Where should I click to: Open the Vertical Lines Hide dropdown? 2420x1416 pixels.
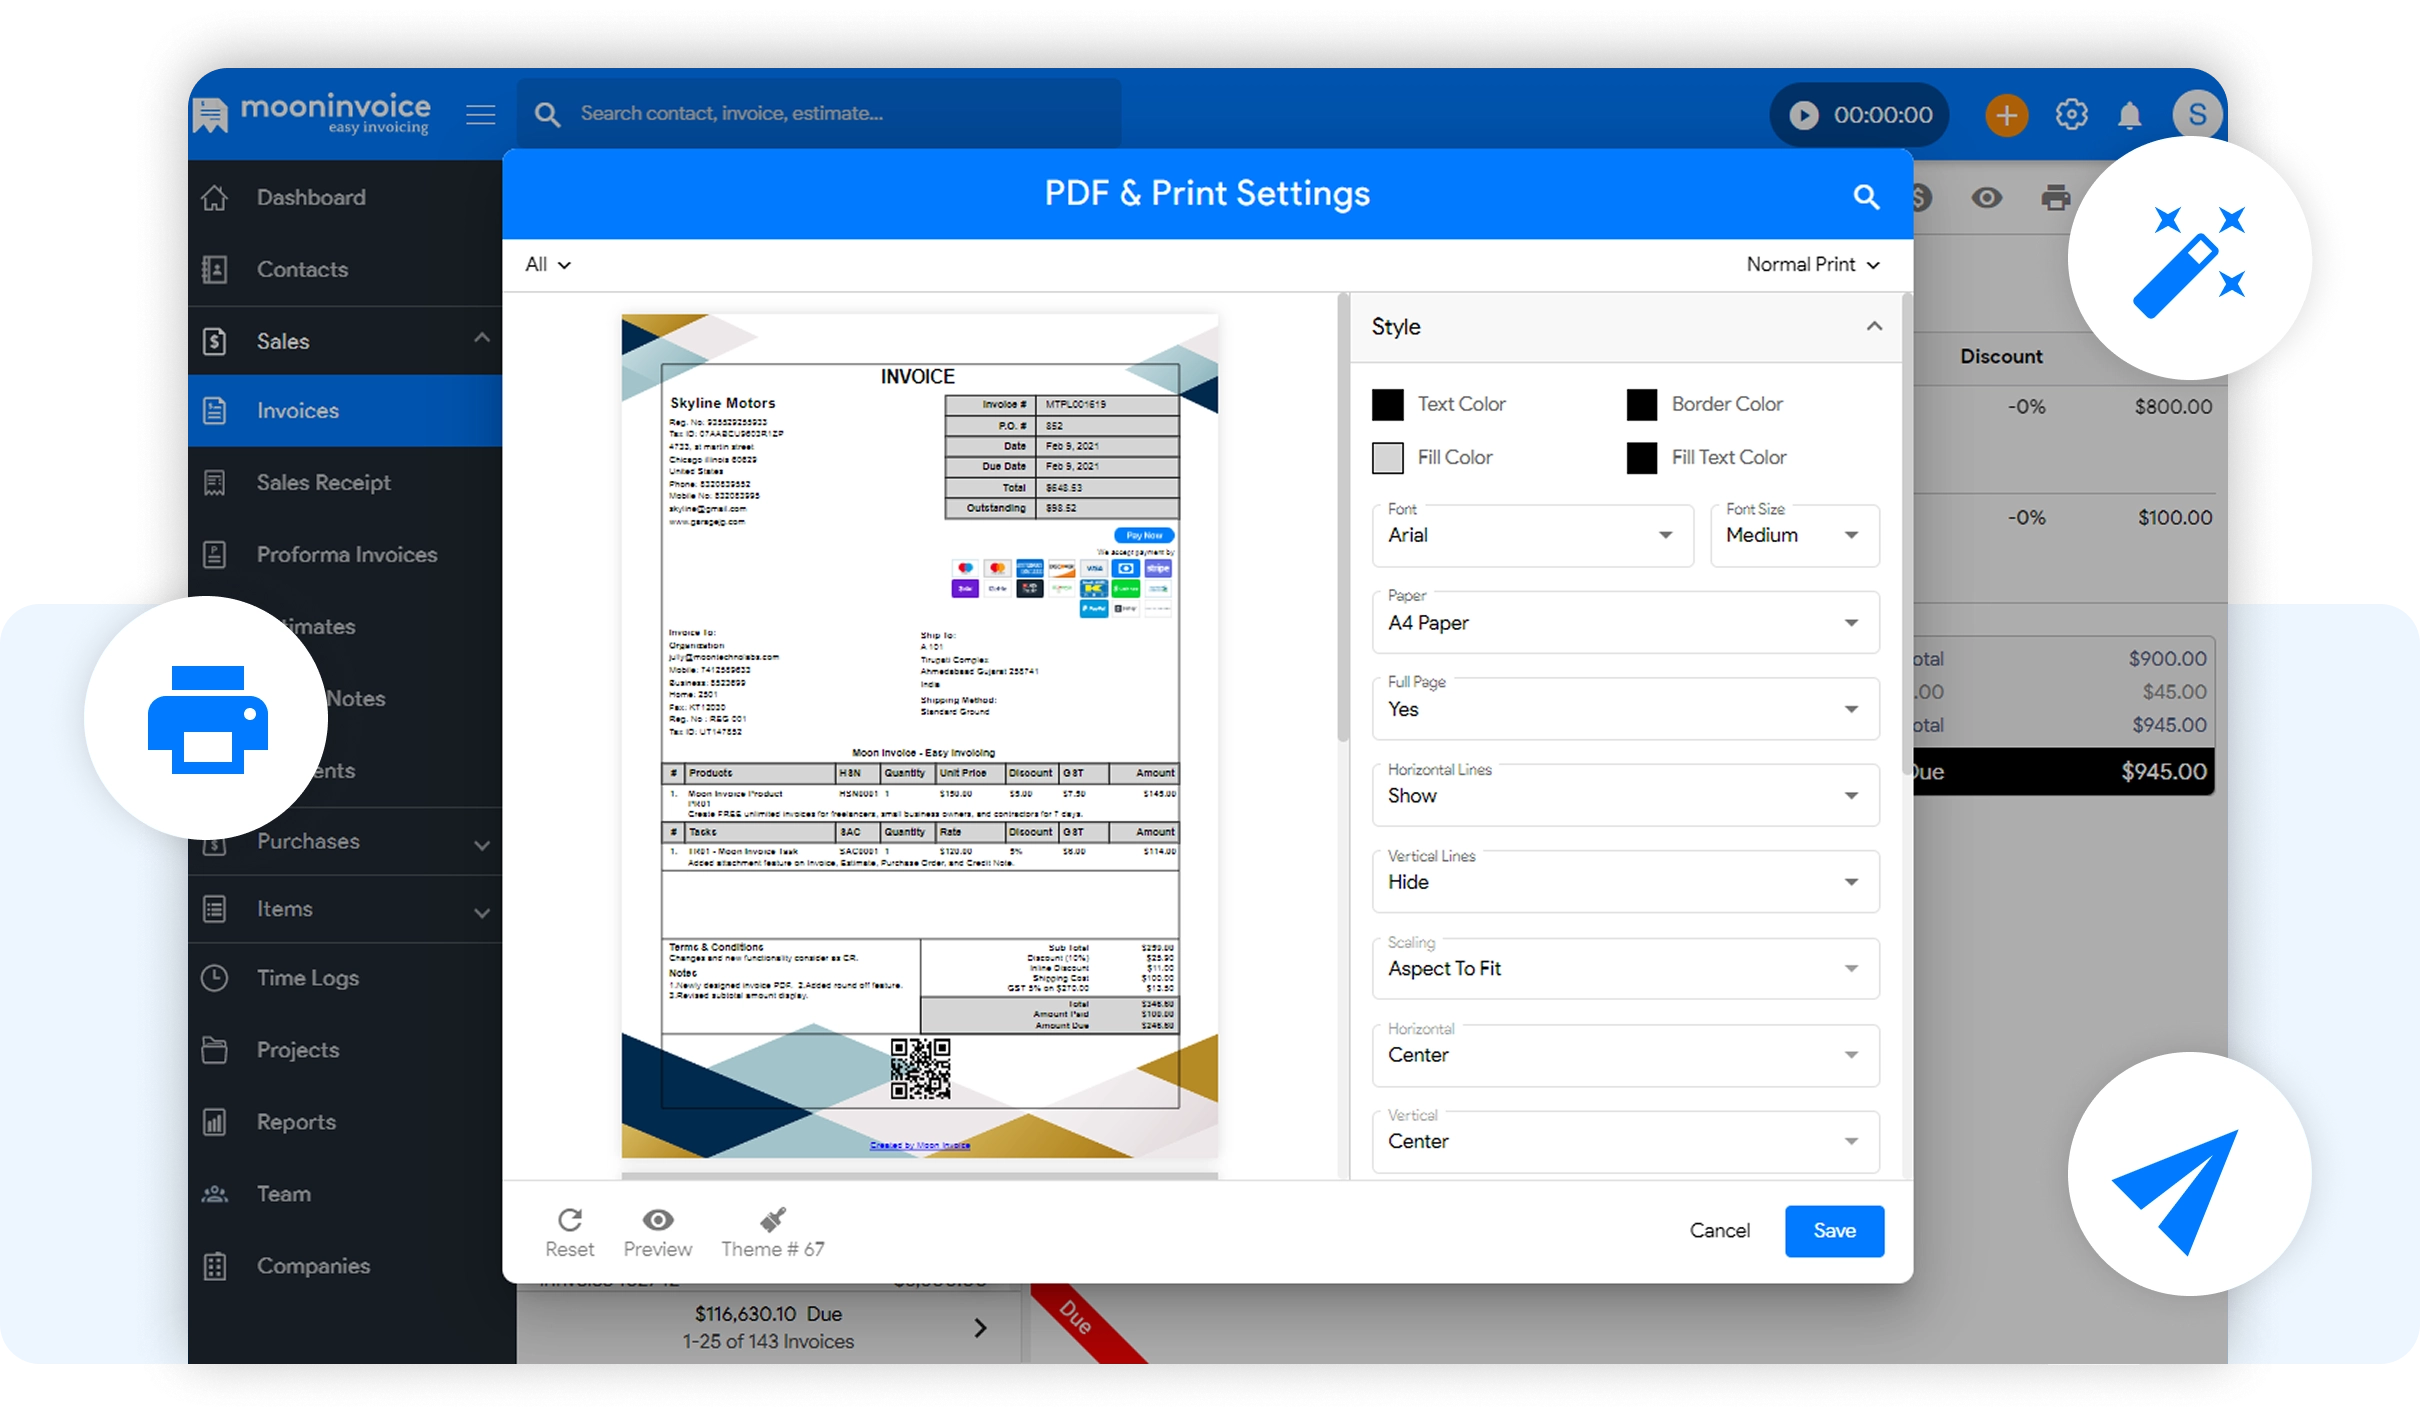coord(1624,882)
